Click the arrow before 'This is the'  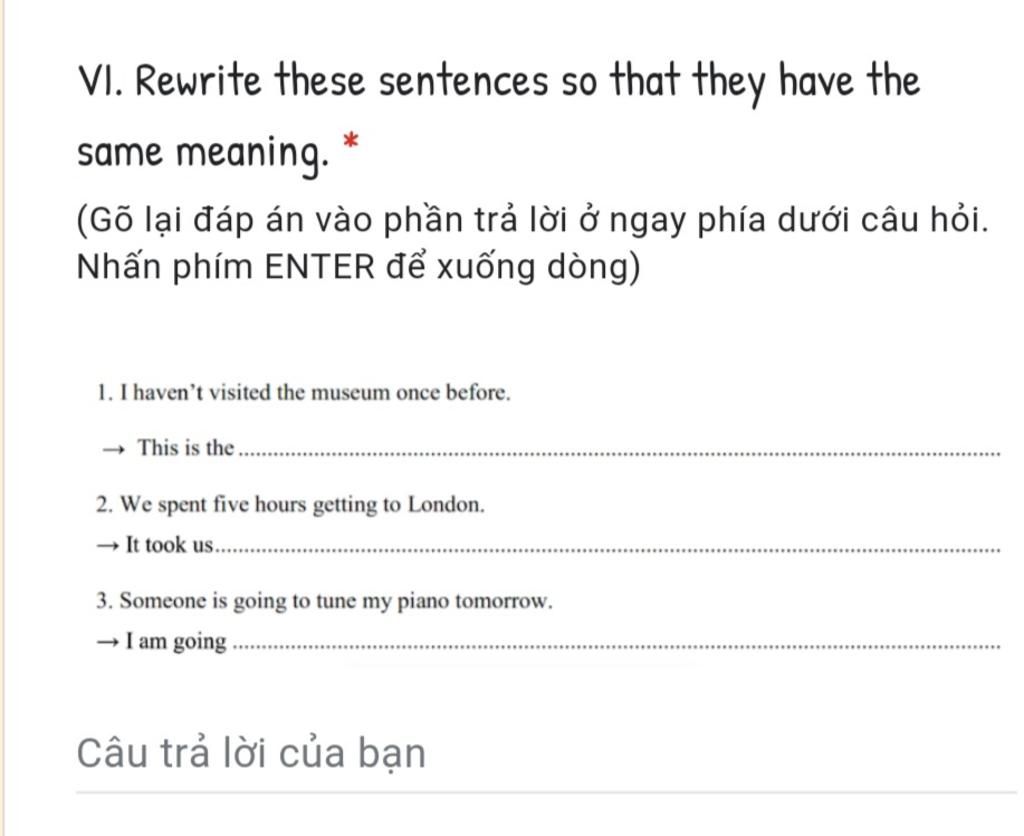coord(113,449)
